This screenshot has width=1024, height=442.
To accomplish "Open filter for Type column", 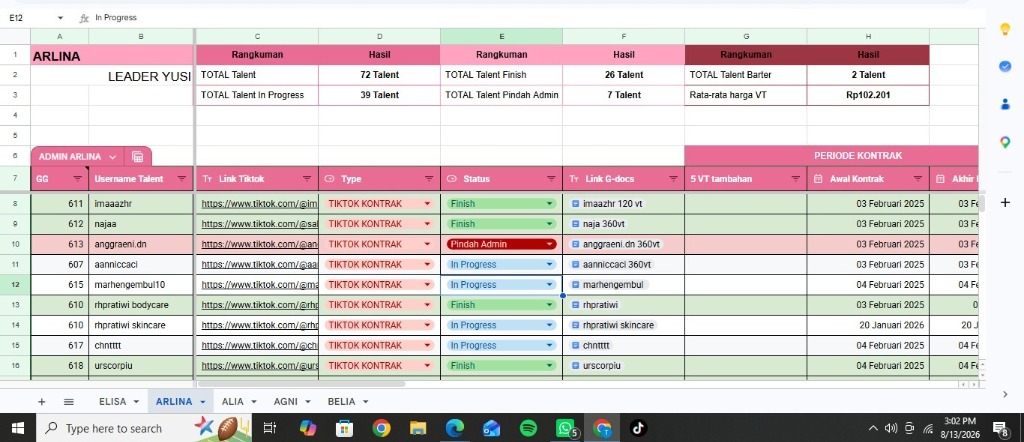I will [x=429, y=178].
